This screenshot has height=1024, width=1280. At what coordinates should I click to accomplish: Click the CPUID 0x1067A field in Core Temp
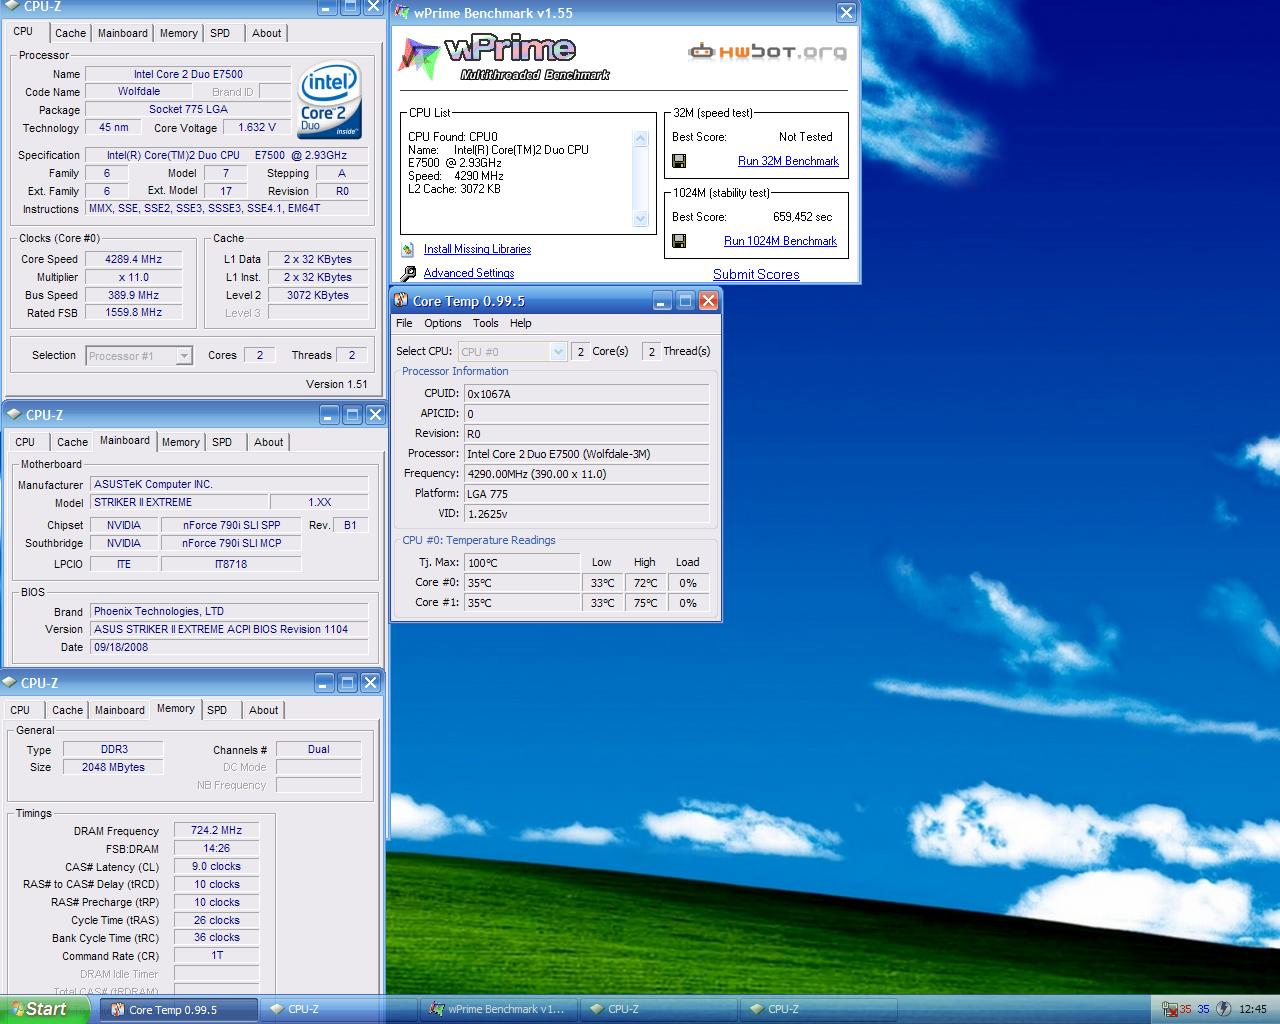(586, 394)
